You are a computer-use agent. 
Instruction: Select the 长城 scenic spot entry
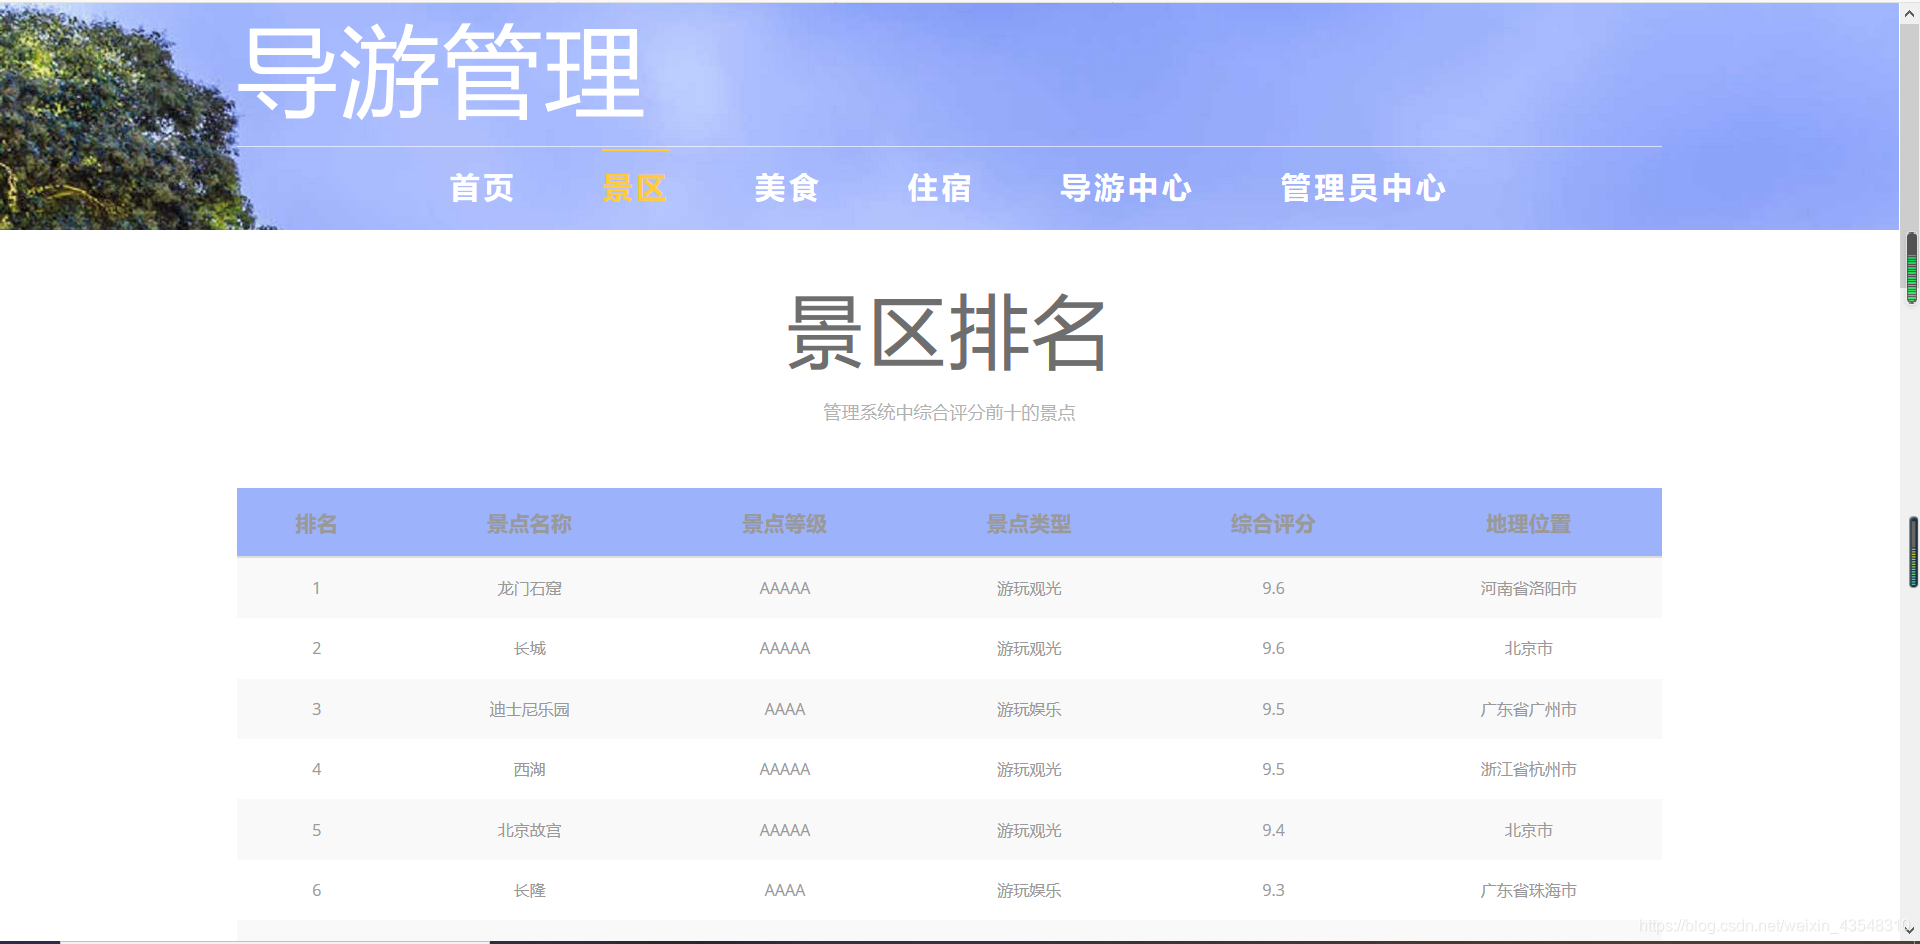point(529,648)
